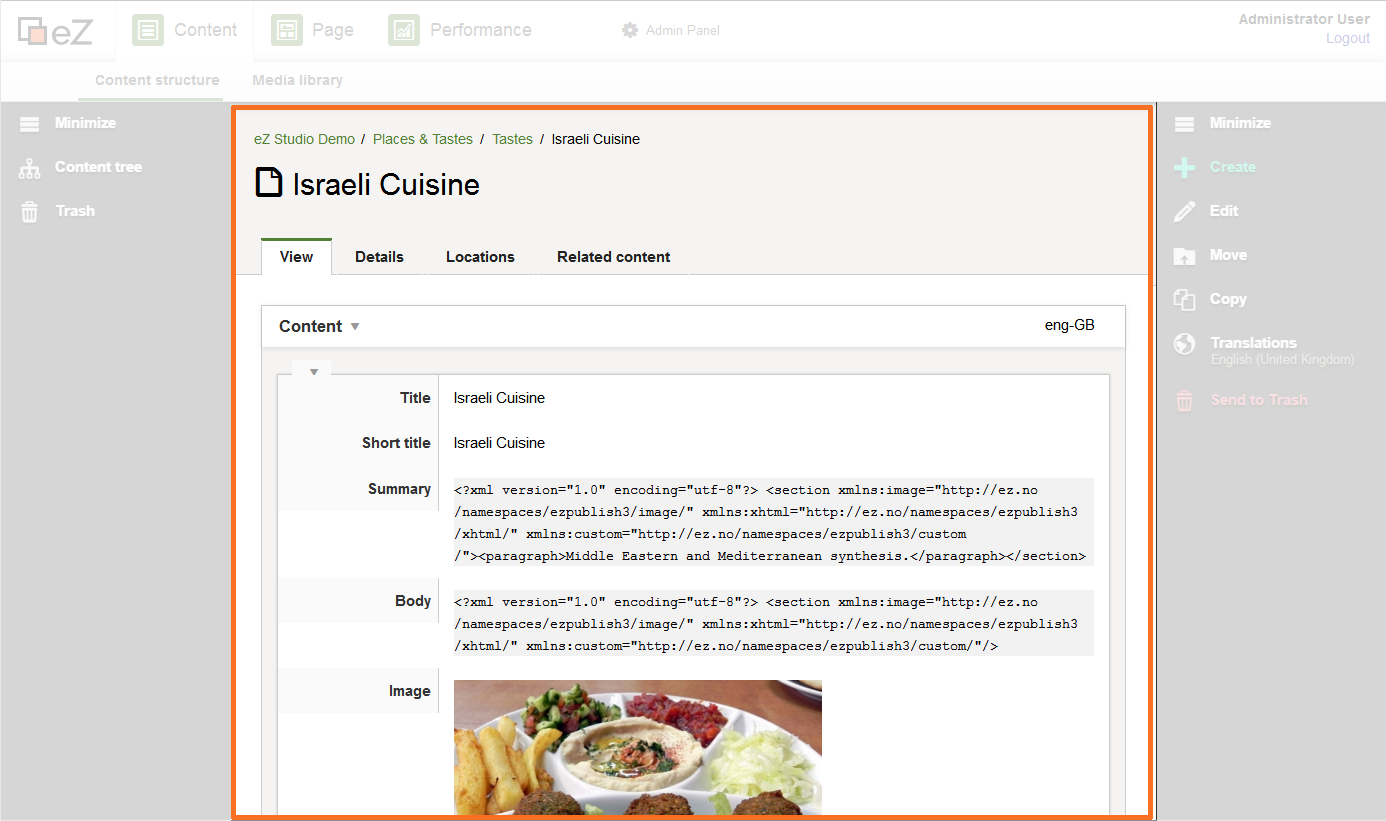Open the Content tree sidebar icon

pyautogui.click(x=30, y=168)
